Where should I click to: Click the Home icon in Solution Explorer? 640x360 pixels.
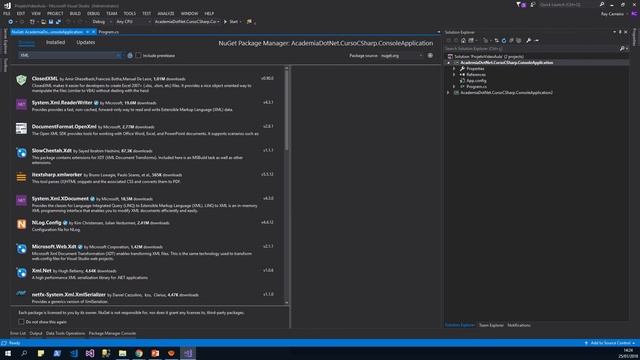coord(463,40)
